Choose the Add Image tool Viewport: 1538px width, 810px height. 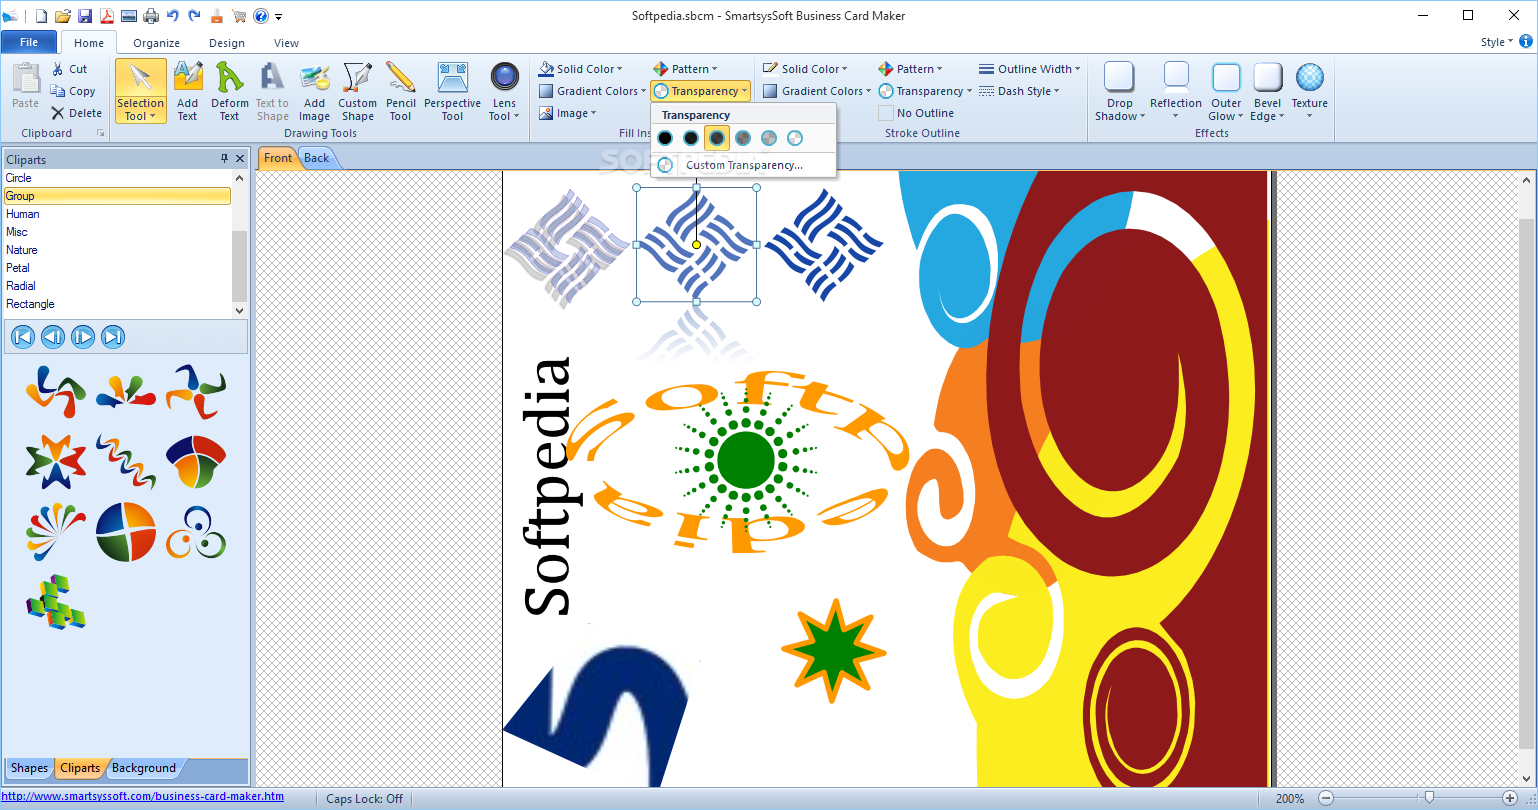coord(314,91)
